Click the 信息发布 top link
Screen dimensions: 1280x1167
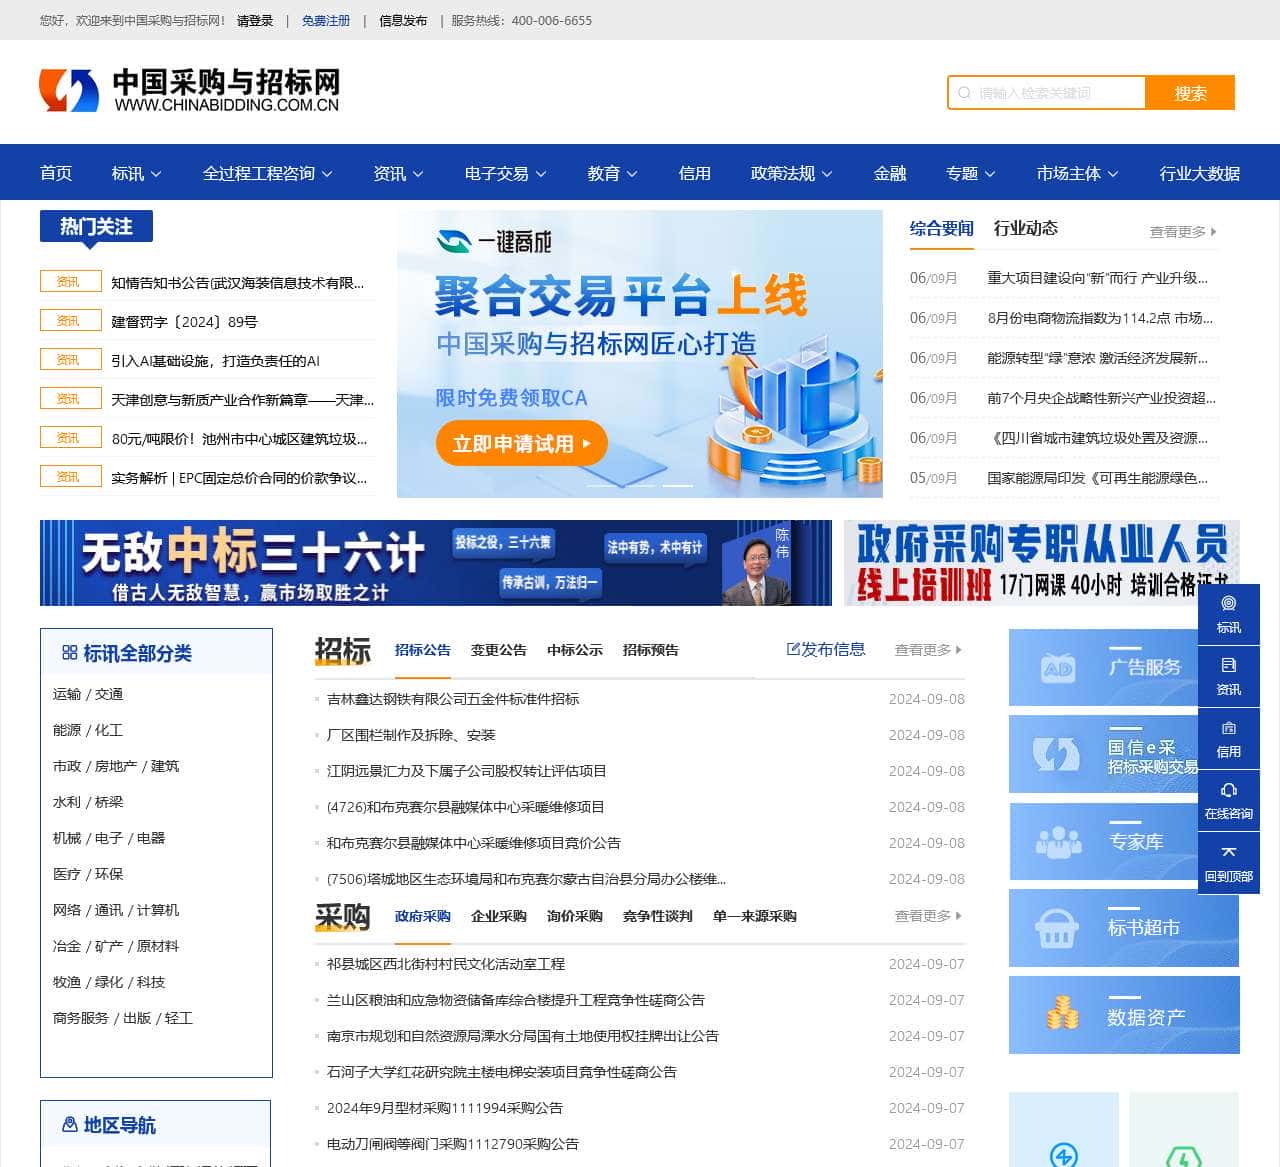[x=403, y=20]
